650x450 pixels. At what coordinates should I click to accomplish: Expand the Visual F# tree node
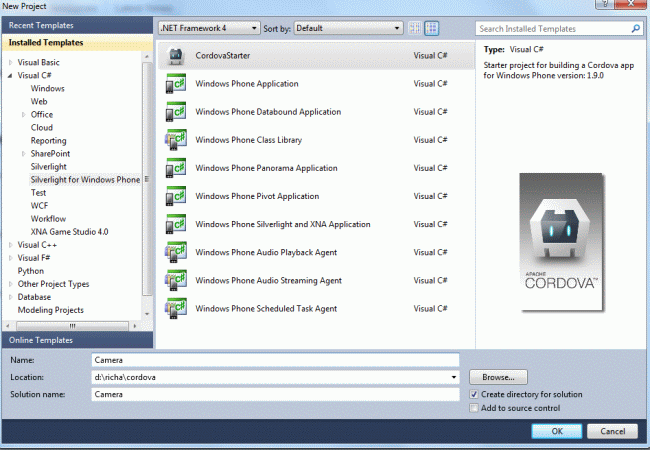pyautogui.click(x=11, y=258)
